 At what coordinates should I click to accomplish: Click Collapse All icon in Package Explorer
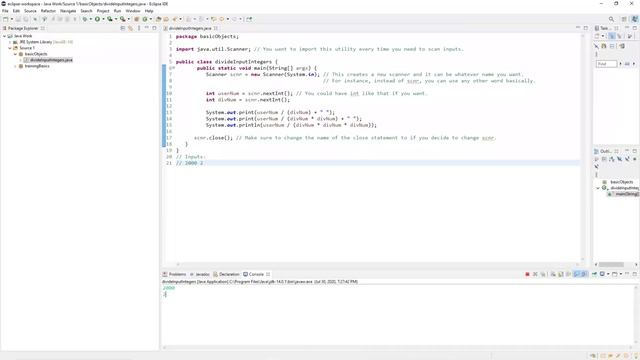pos(123,28)
